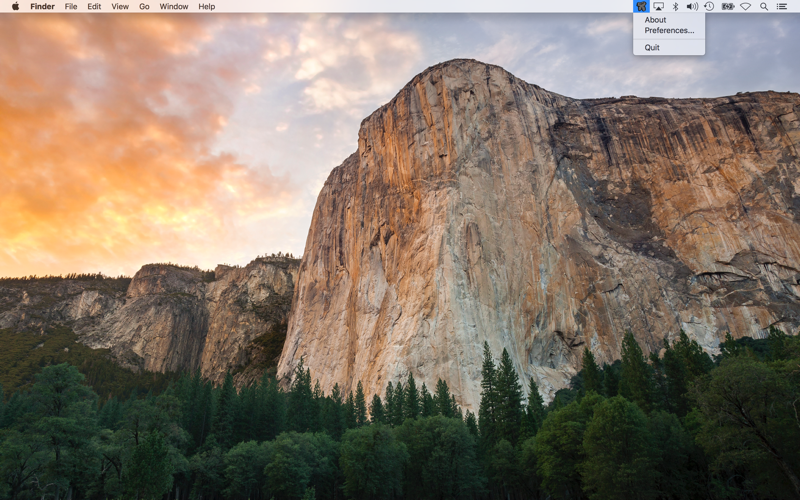Open the File menu

pos(71,6)
